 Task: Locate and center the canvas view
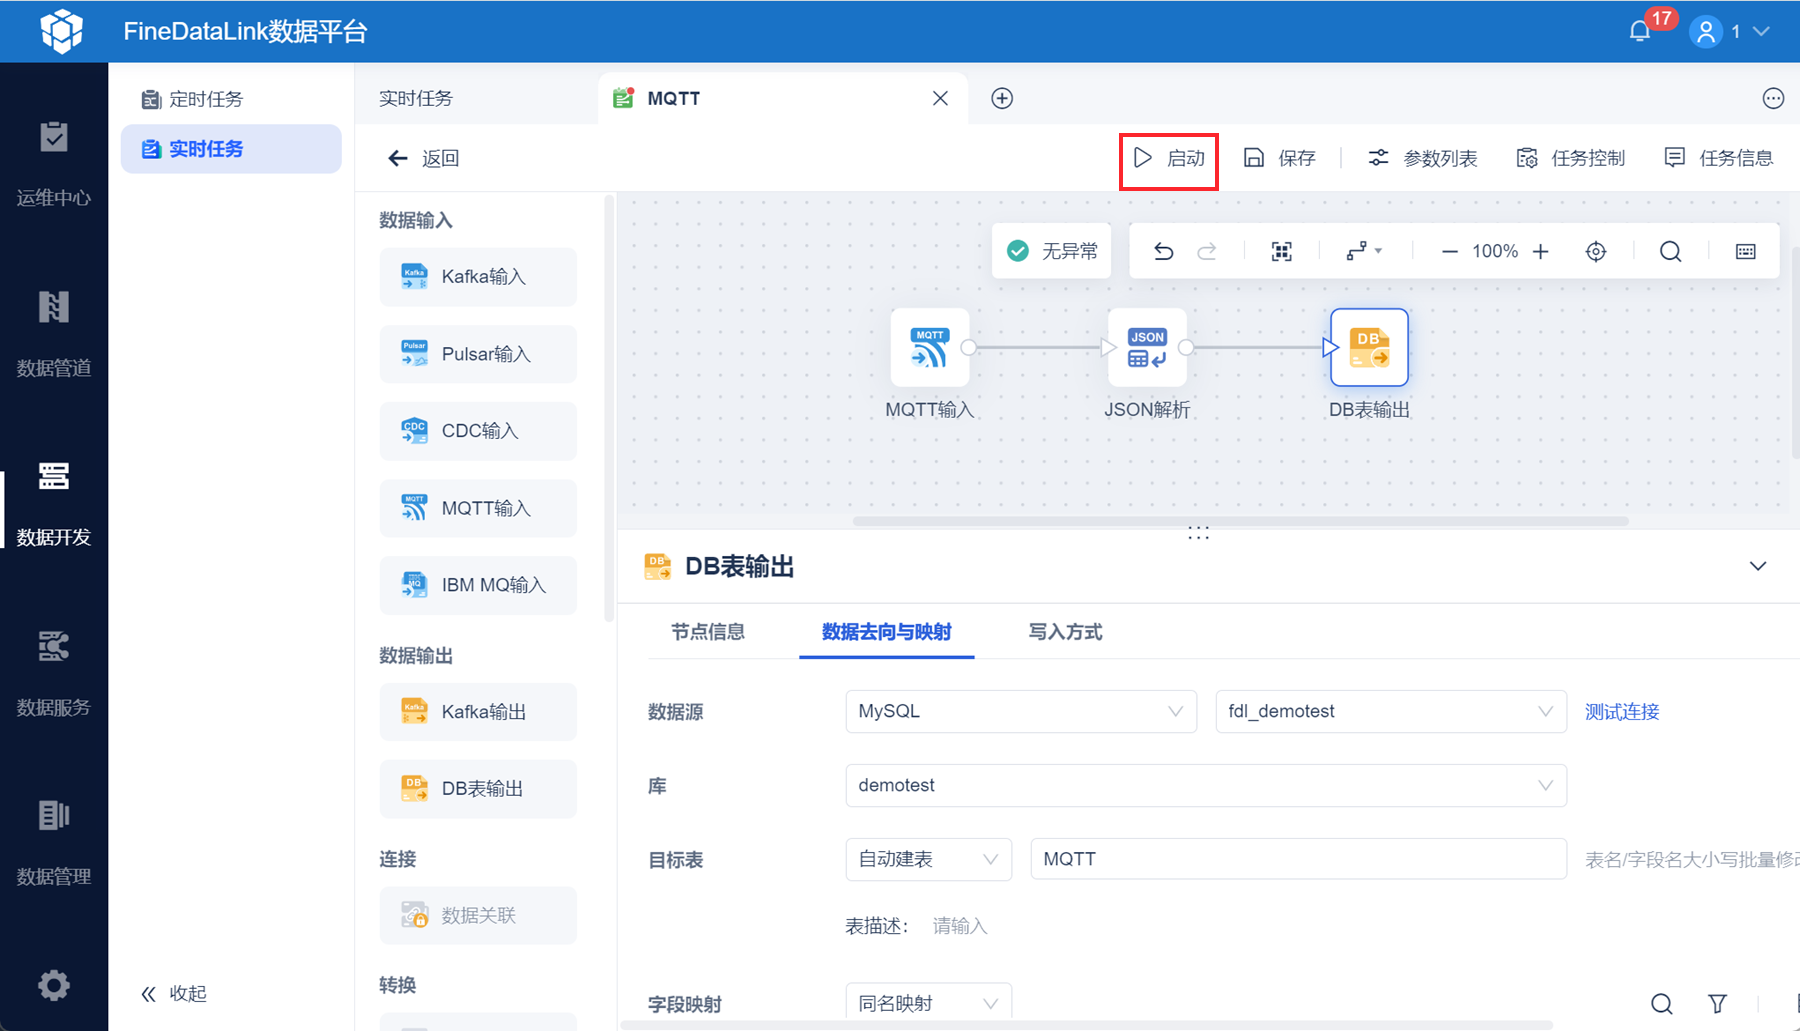1596,251
